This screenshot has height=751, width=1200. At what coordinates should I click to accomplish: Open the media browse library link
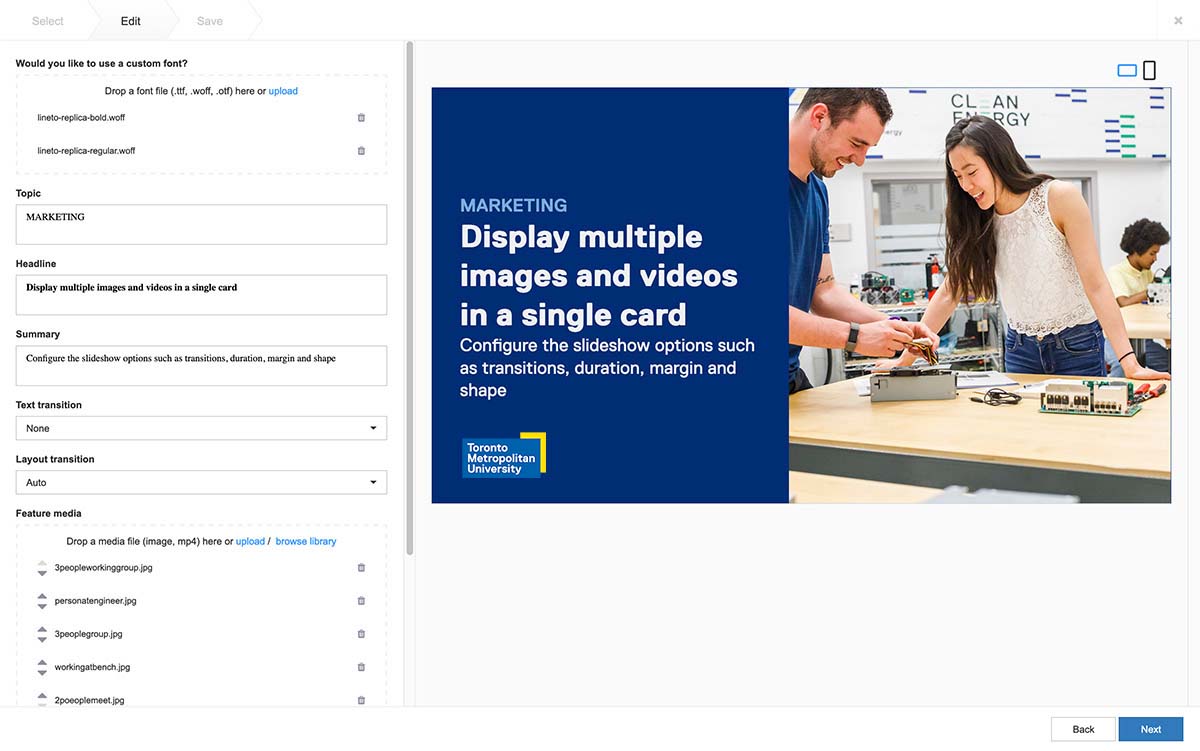tap(306, 540)
